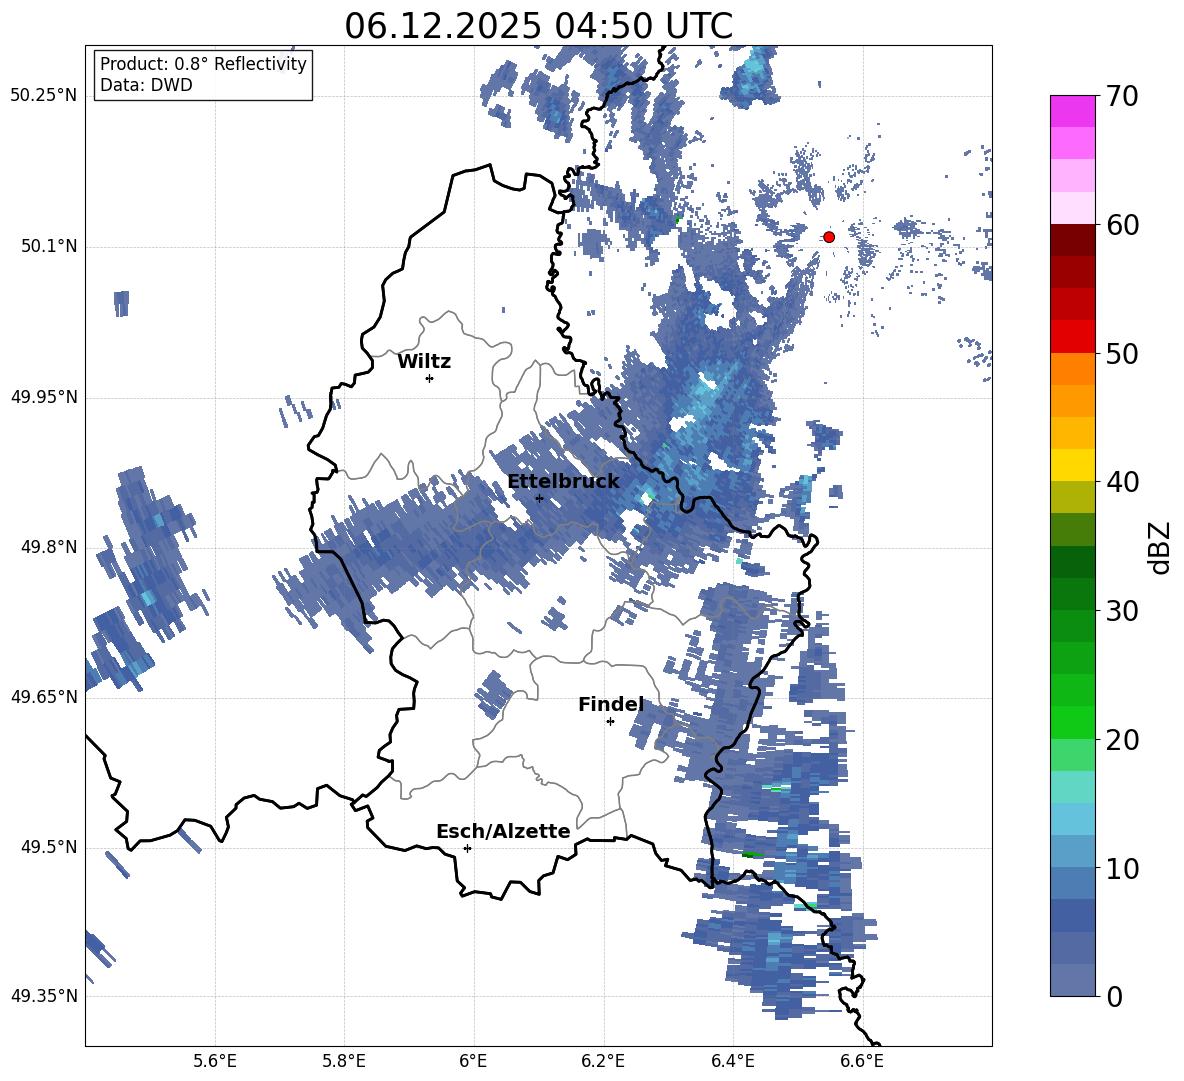Click the Findel station marker cross
The height and width of the screenshot is (1081, 1184).
[610, 722]
